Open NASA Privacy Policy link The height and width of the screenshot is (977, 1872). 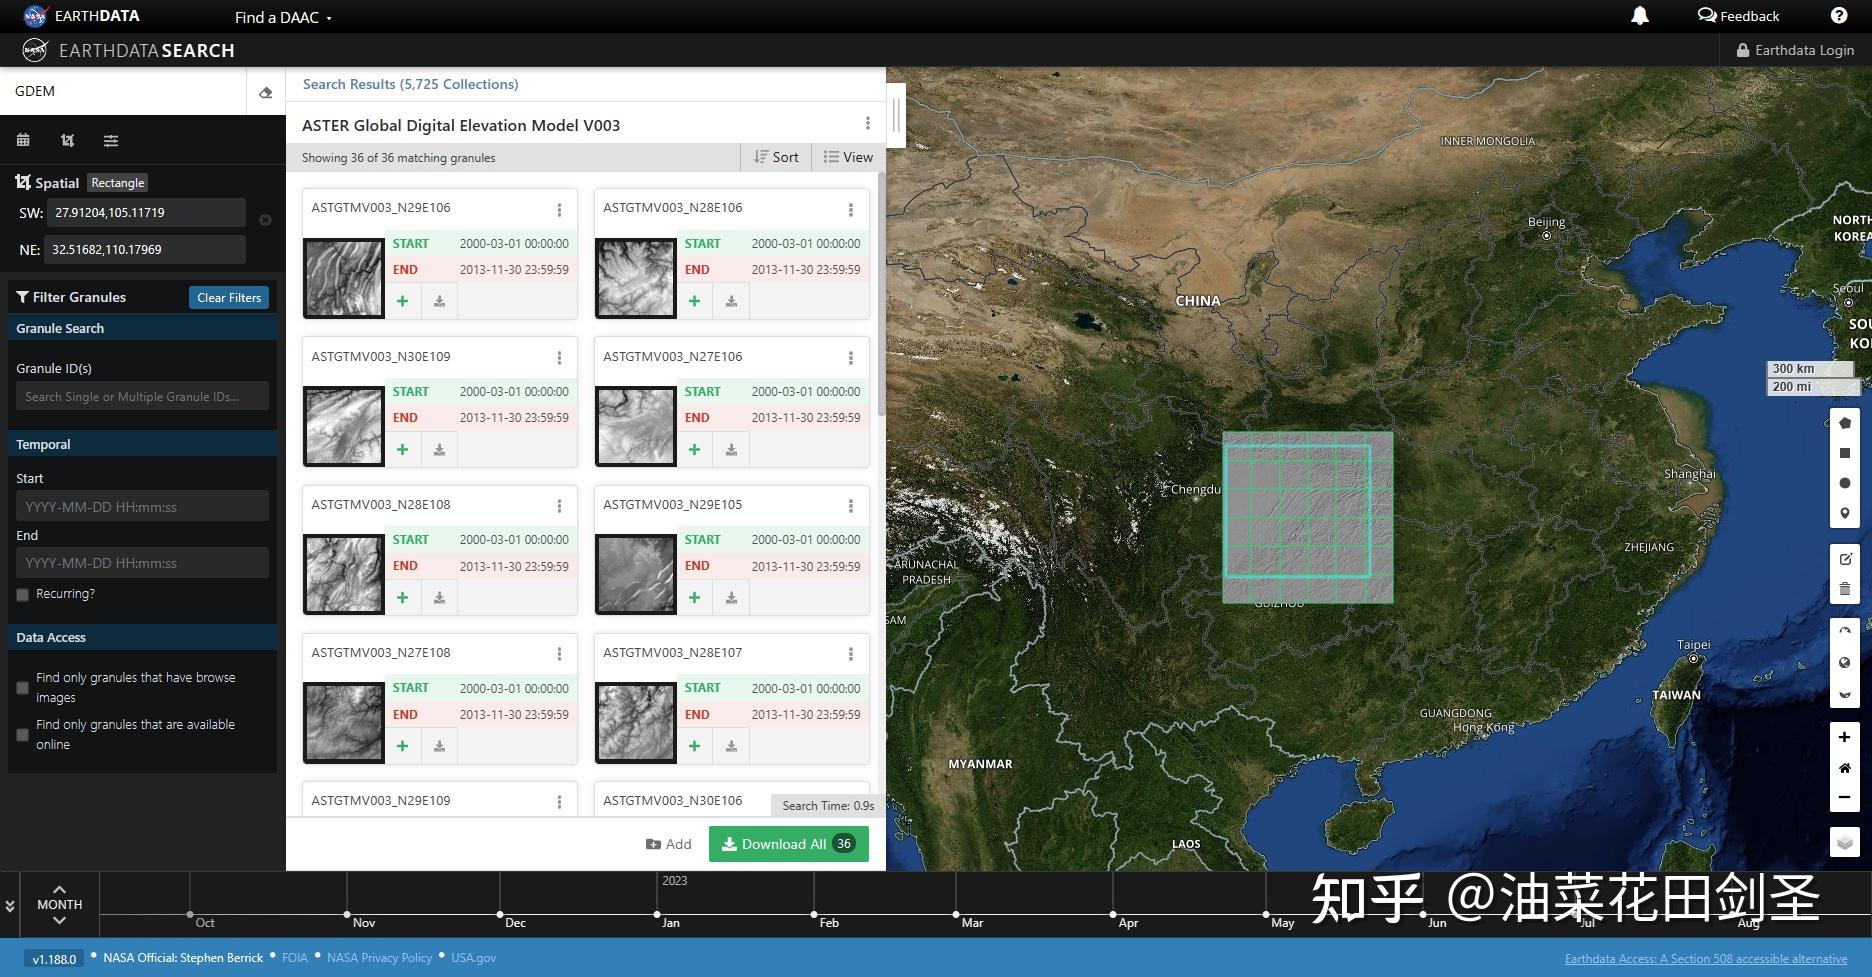tap(379, 958)
